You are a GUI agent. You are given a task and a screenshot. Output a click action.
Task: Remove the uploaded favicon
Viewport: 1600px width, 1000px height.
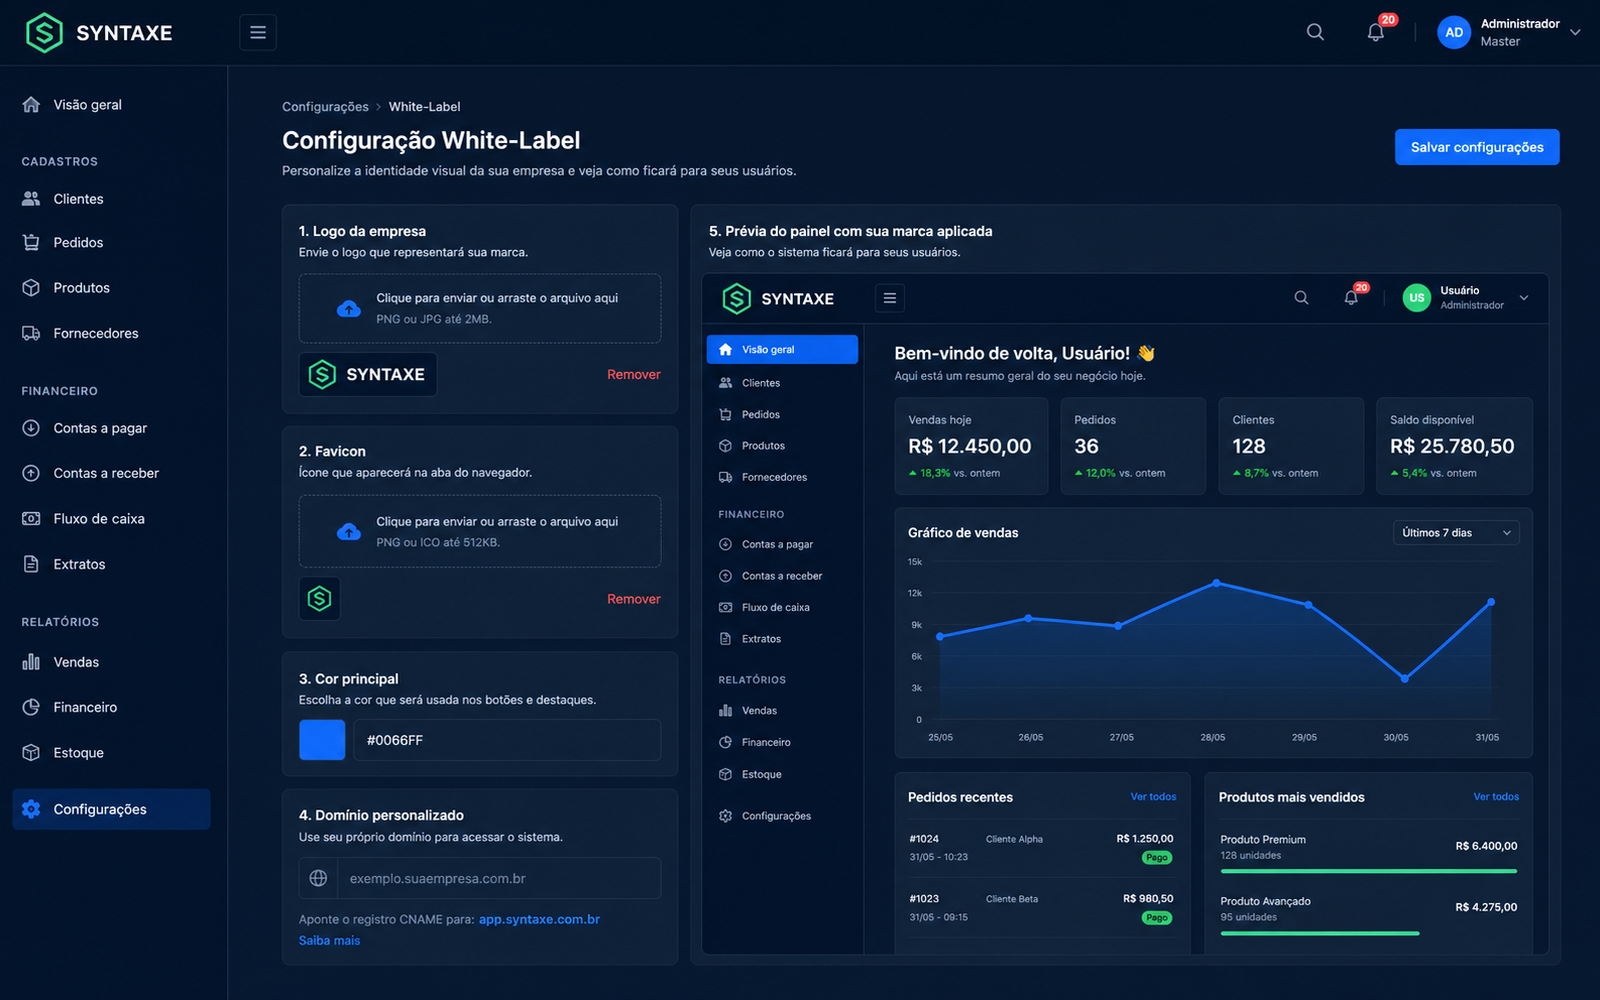[634, 599]
